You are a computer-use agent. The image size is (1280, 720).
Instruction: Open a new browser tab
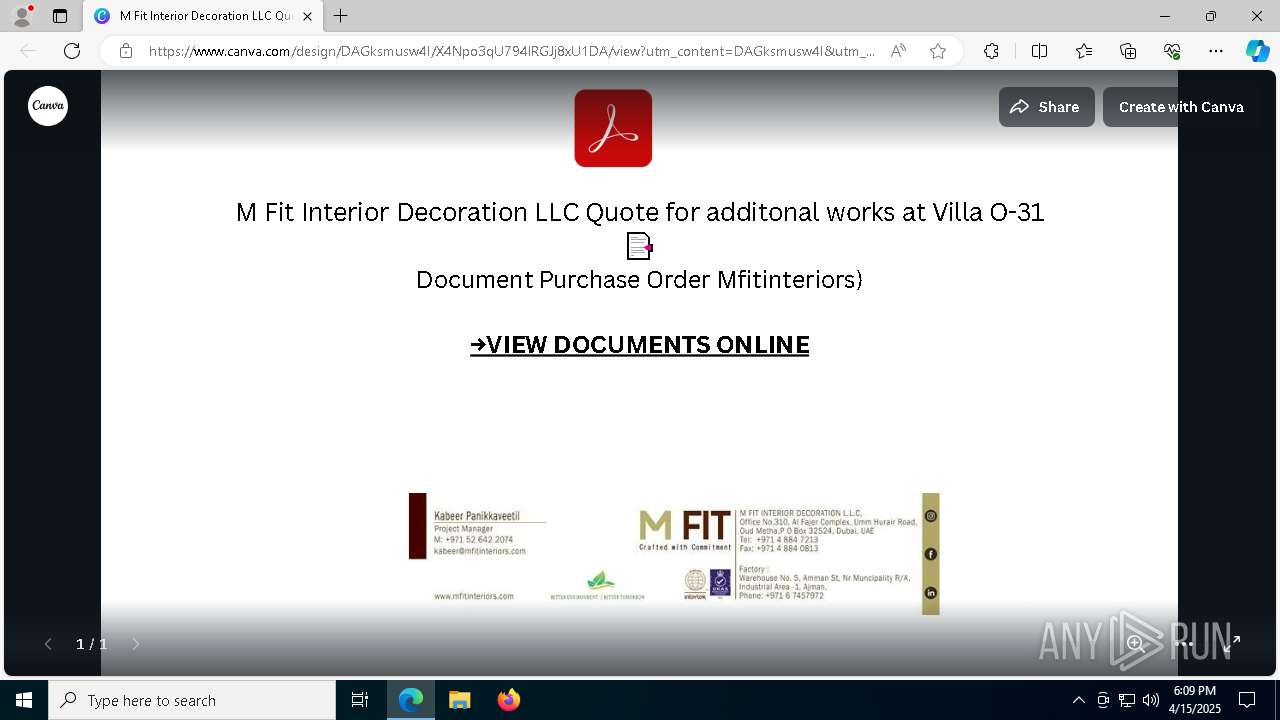(341, 16)
